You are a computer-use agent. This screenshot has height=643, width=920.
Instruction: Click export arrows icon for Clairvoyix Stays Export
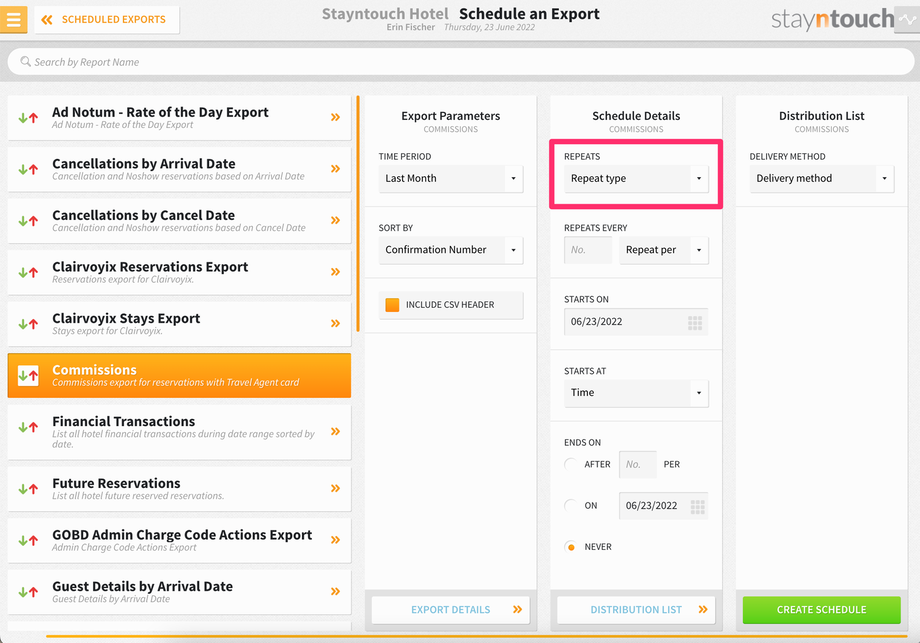[x=28, y=324]
